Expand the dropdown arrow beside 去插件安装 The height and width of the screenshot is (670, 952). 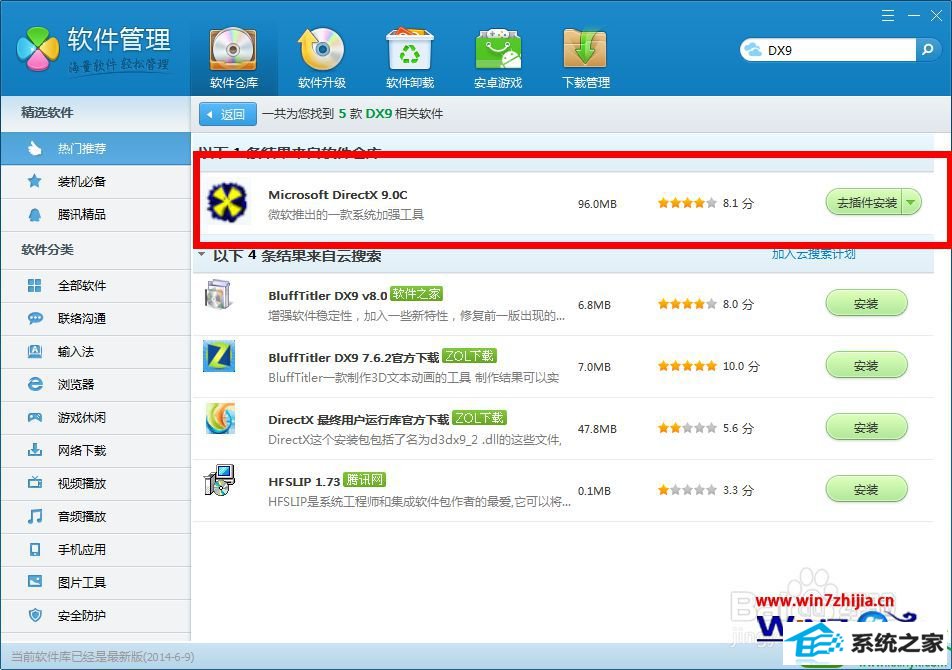(x=911, y=203)
